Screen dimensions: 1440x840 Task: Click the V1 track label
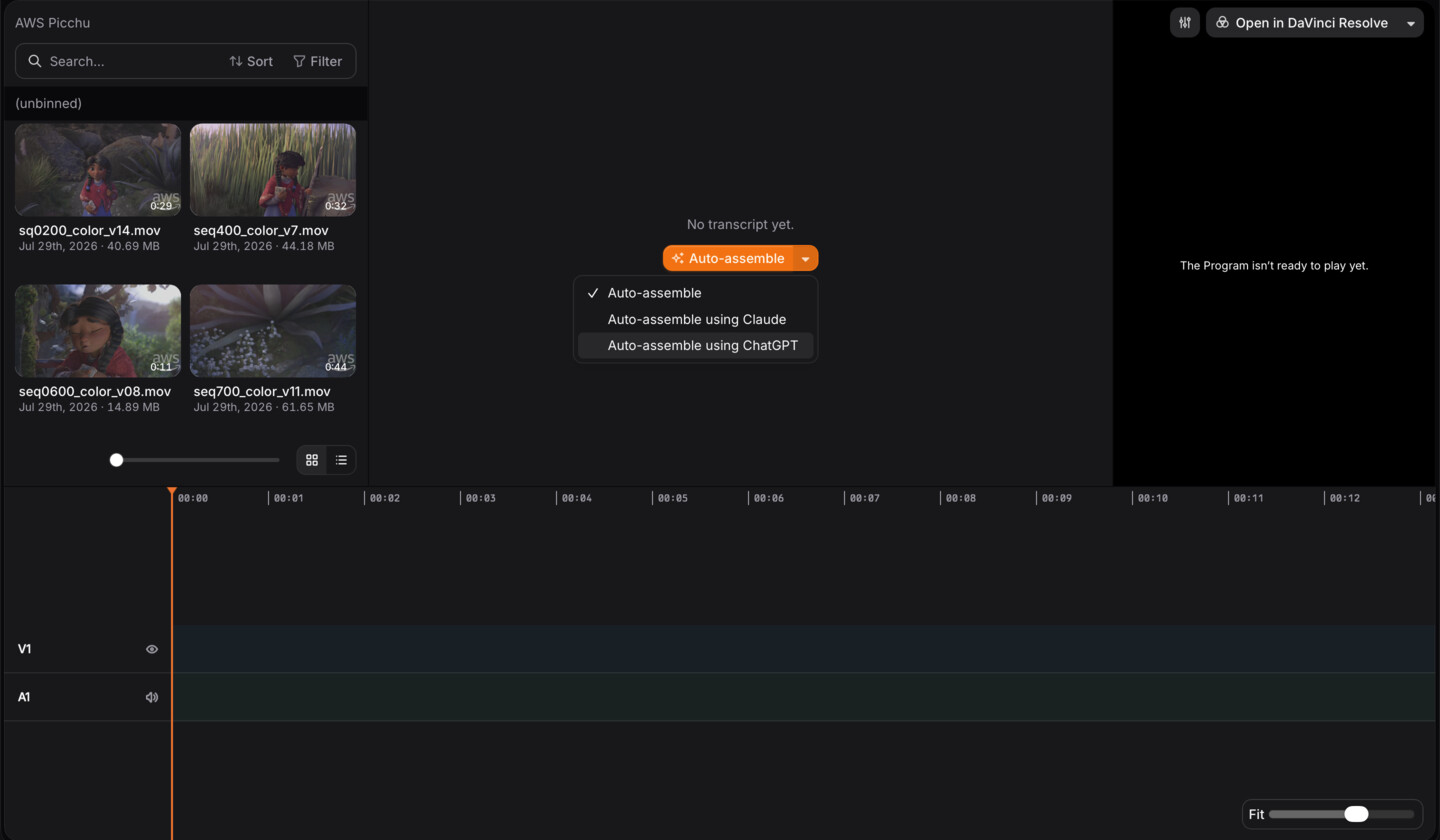click(24, 649)
